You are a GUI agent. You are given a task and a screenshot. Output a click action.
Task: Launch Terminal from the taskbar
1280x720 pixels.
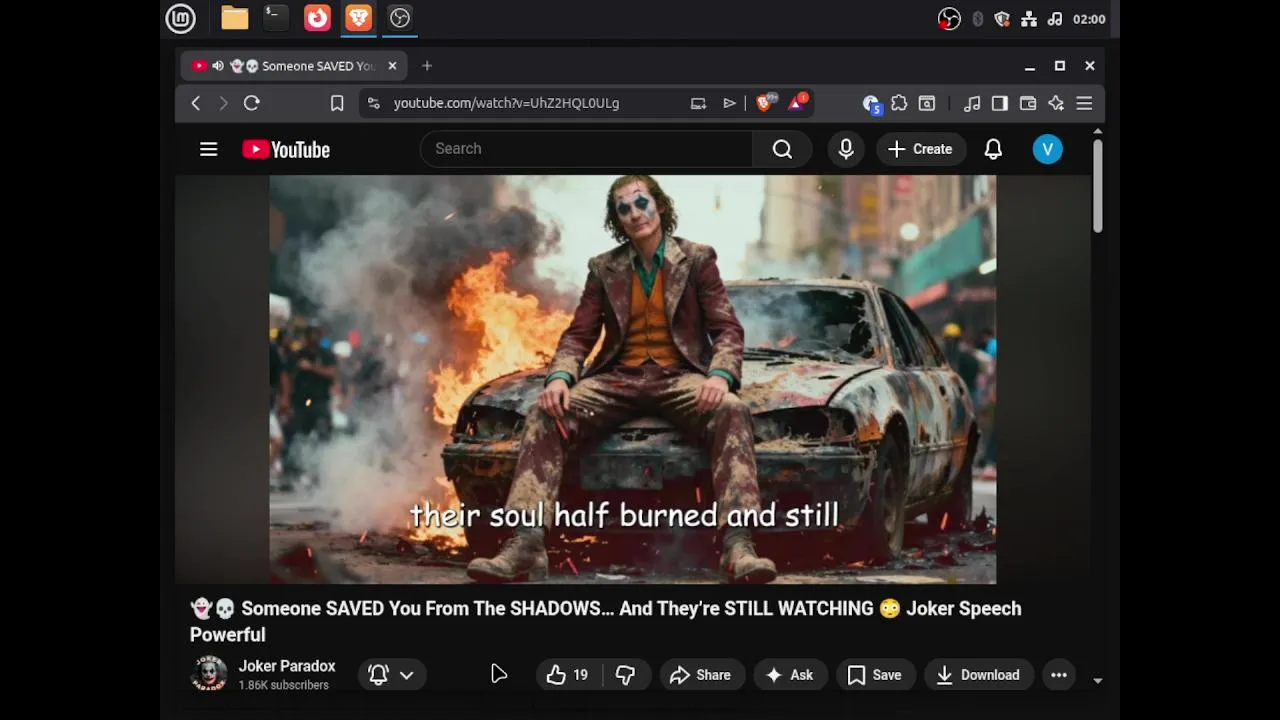276,18
